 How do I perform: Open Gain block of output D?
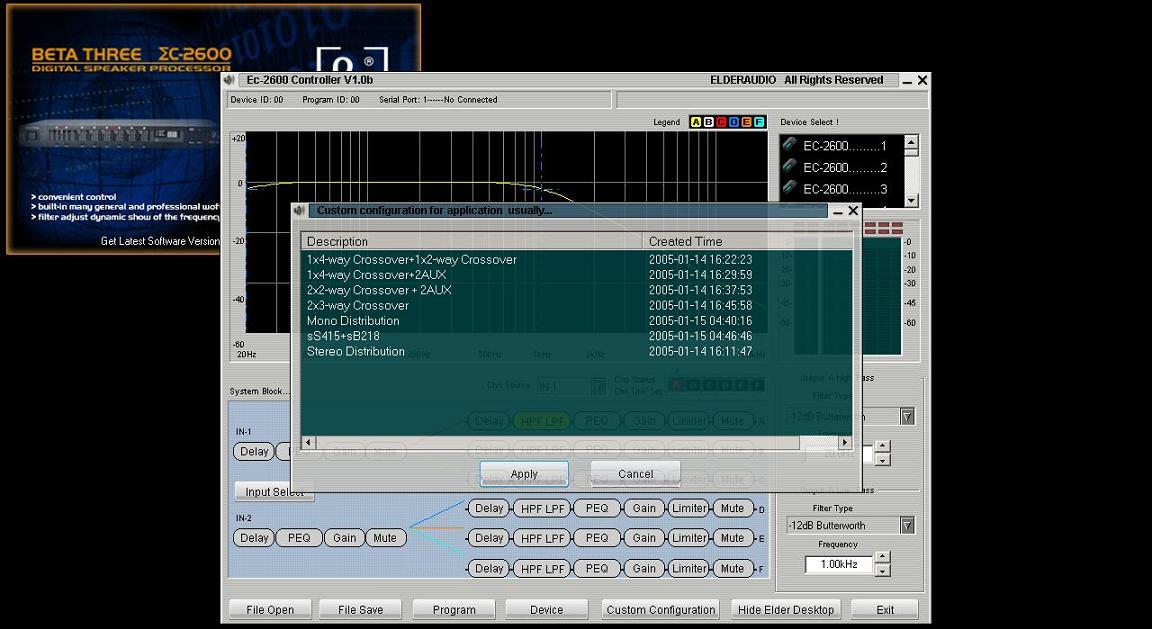644,508
